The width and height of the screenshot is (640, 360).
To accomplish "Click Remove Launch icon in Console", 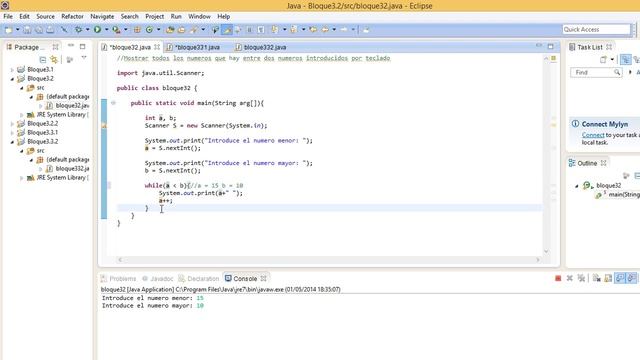I will (569, 278).
